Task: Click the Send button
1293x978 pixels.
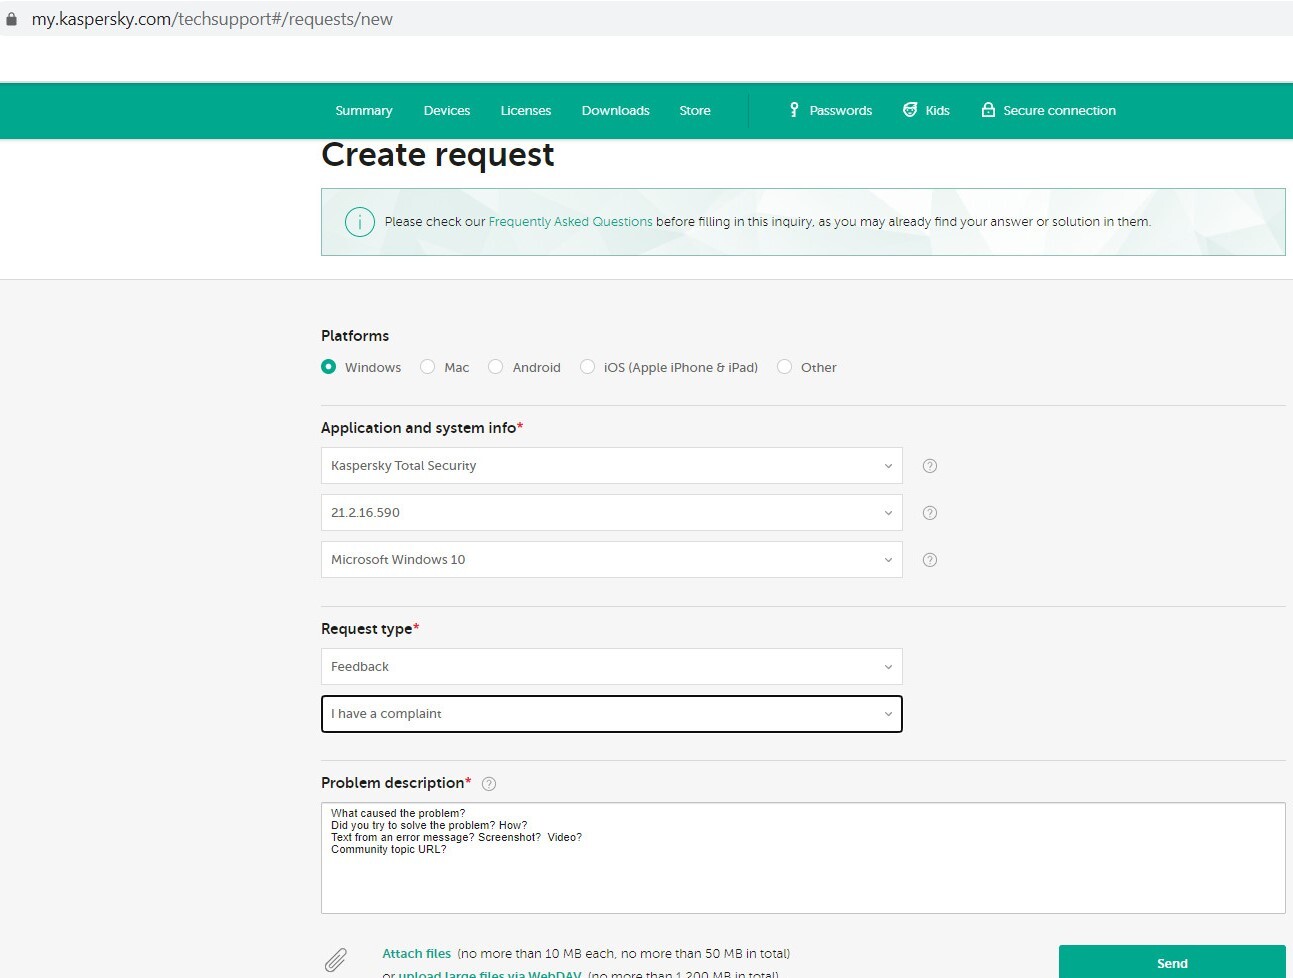Action: (1172, 962)
